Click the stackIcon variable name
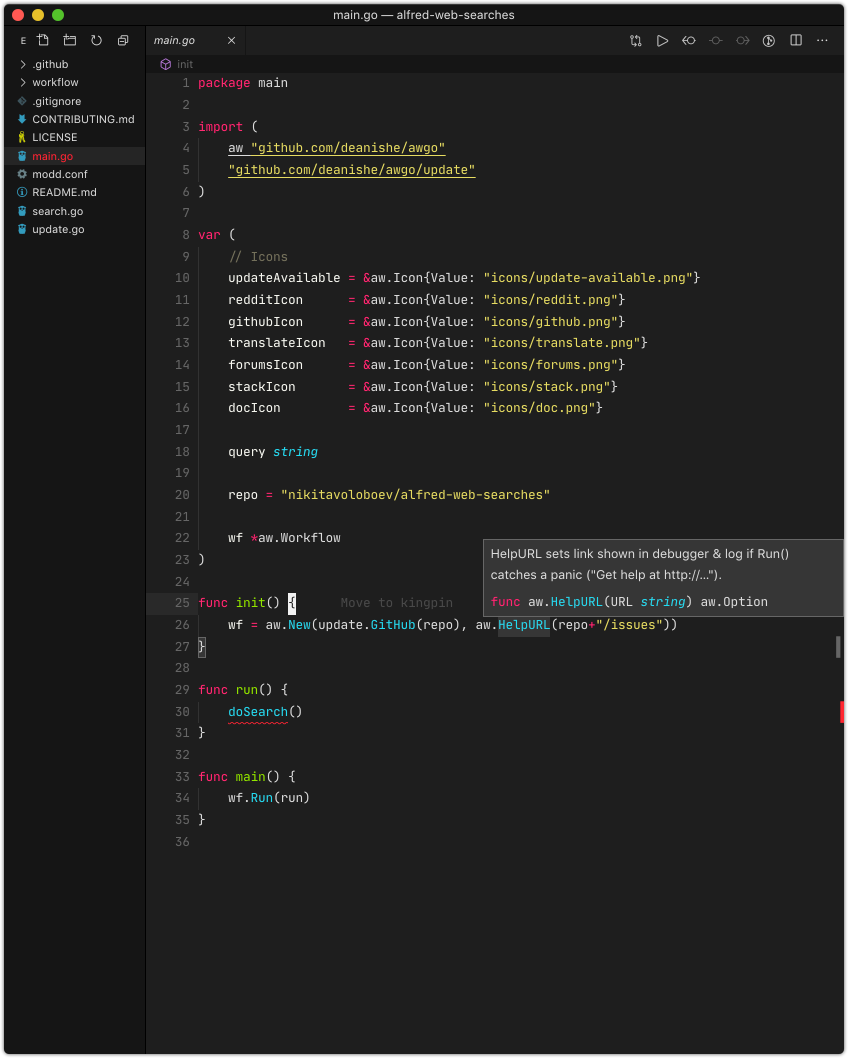 coord(262,387)
